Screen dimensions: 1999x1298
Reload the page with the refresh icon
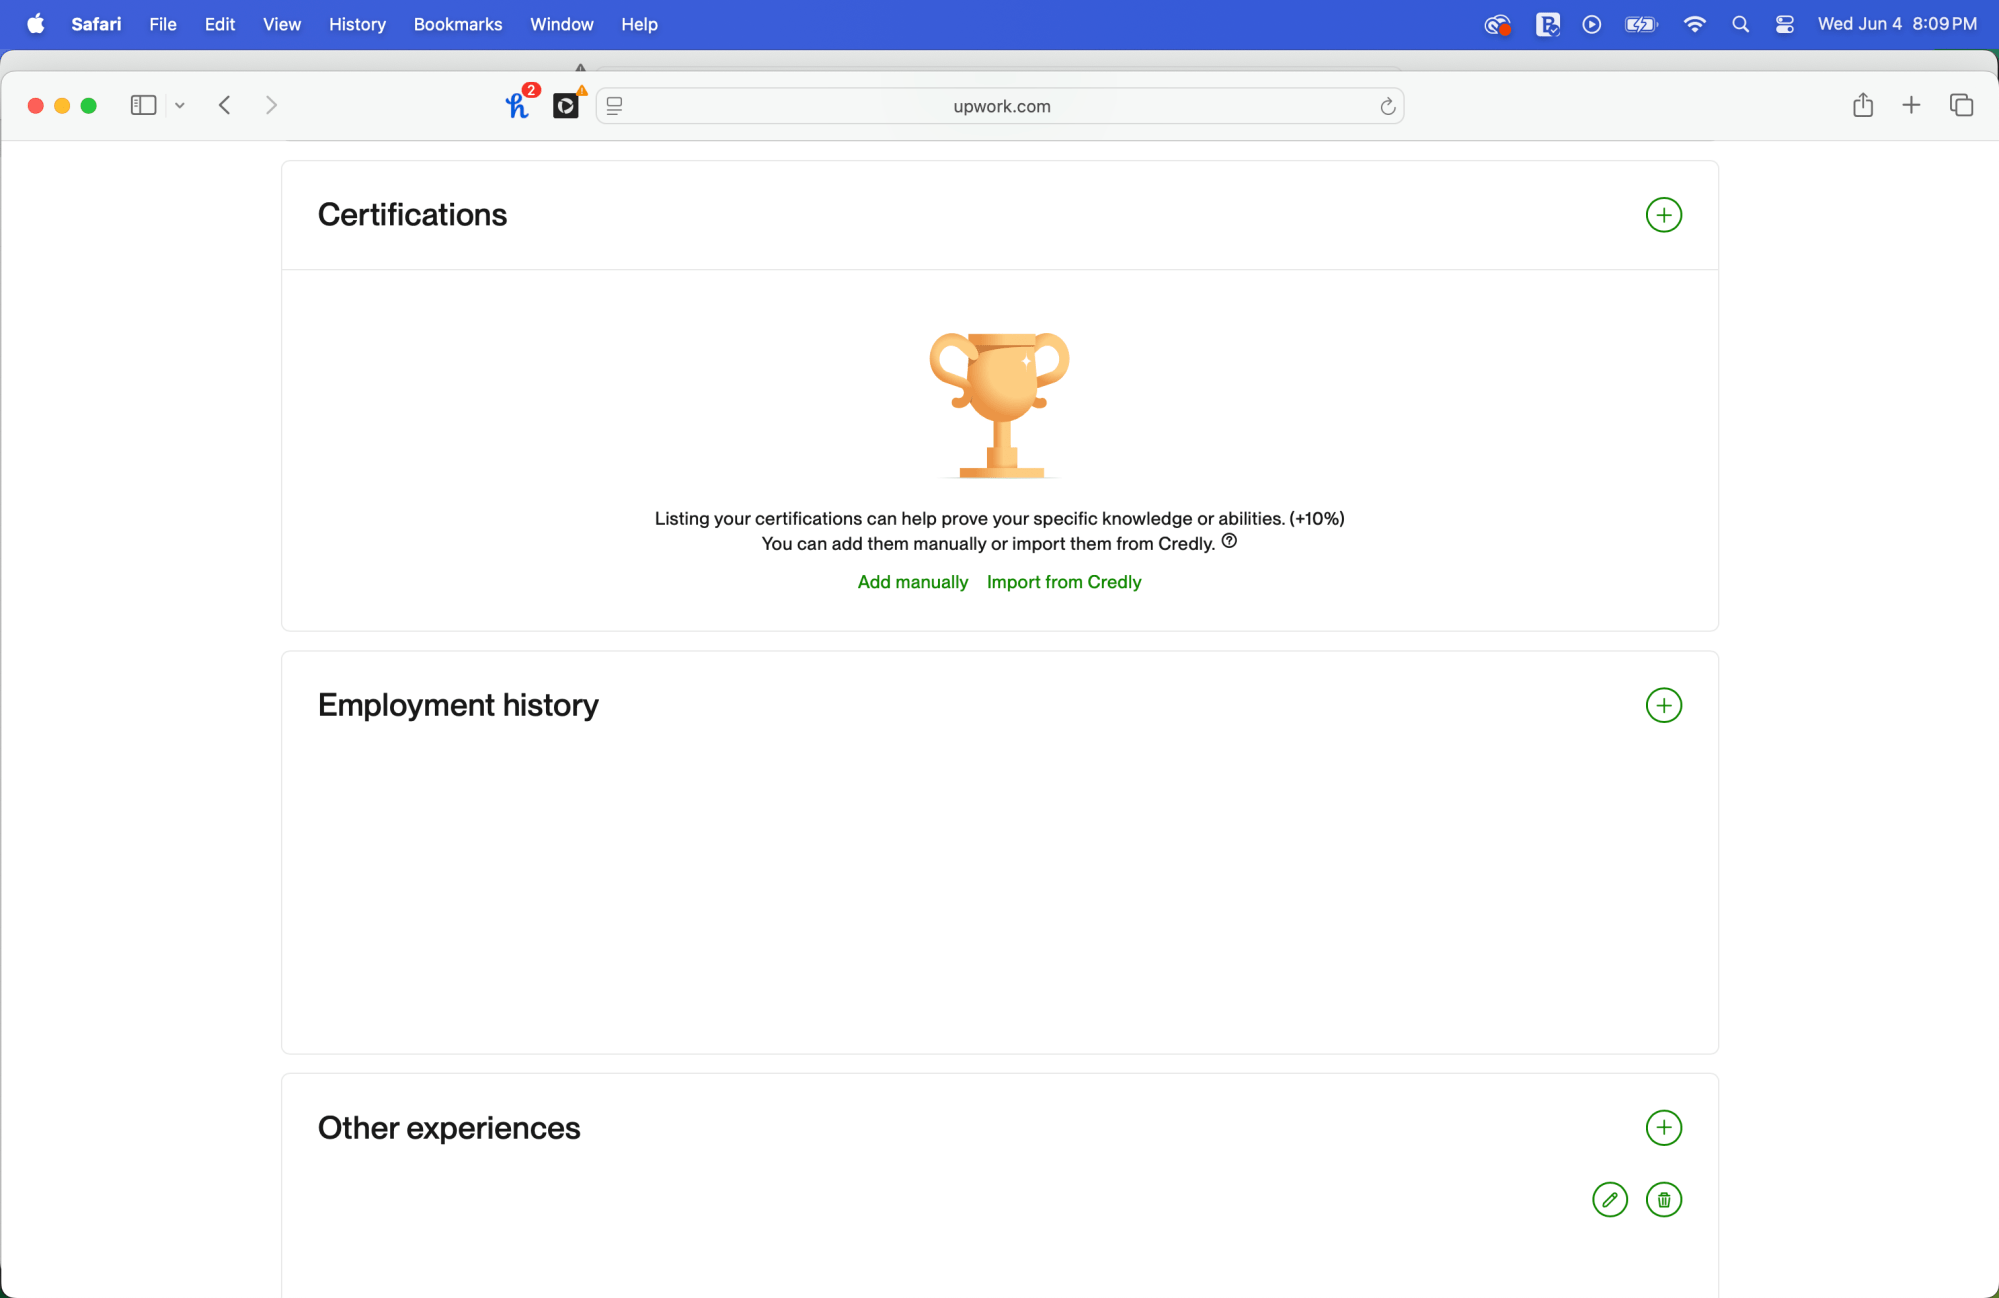tap(1387, 106)
